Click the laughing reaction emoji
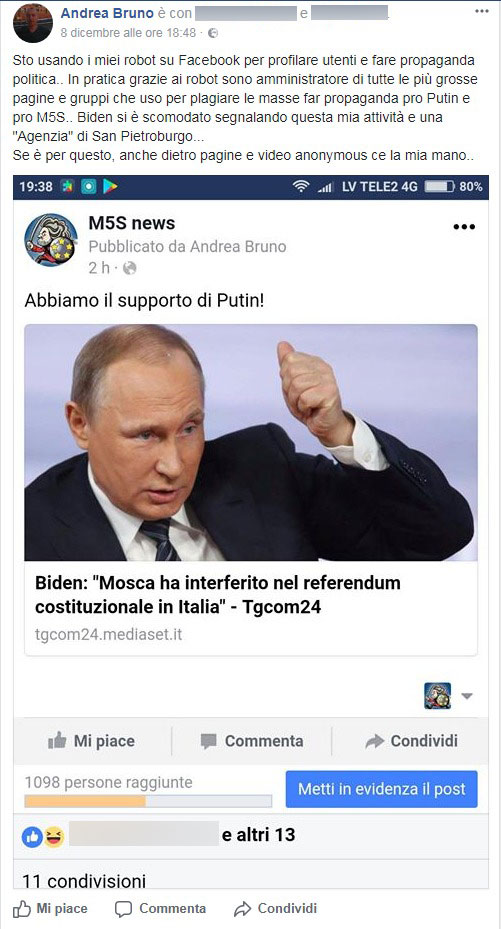 point(54,837)
